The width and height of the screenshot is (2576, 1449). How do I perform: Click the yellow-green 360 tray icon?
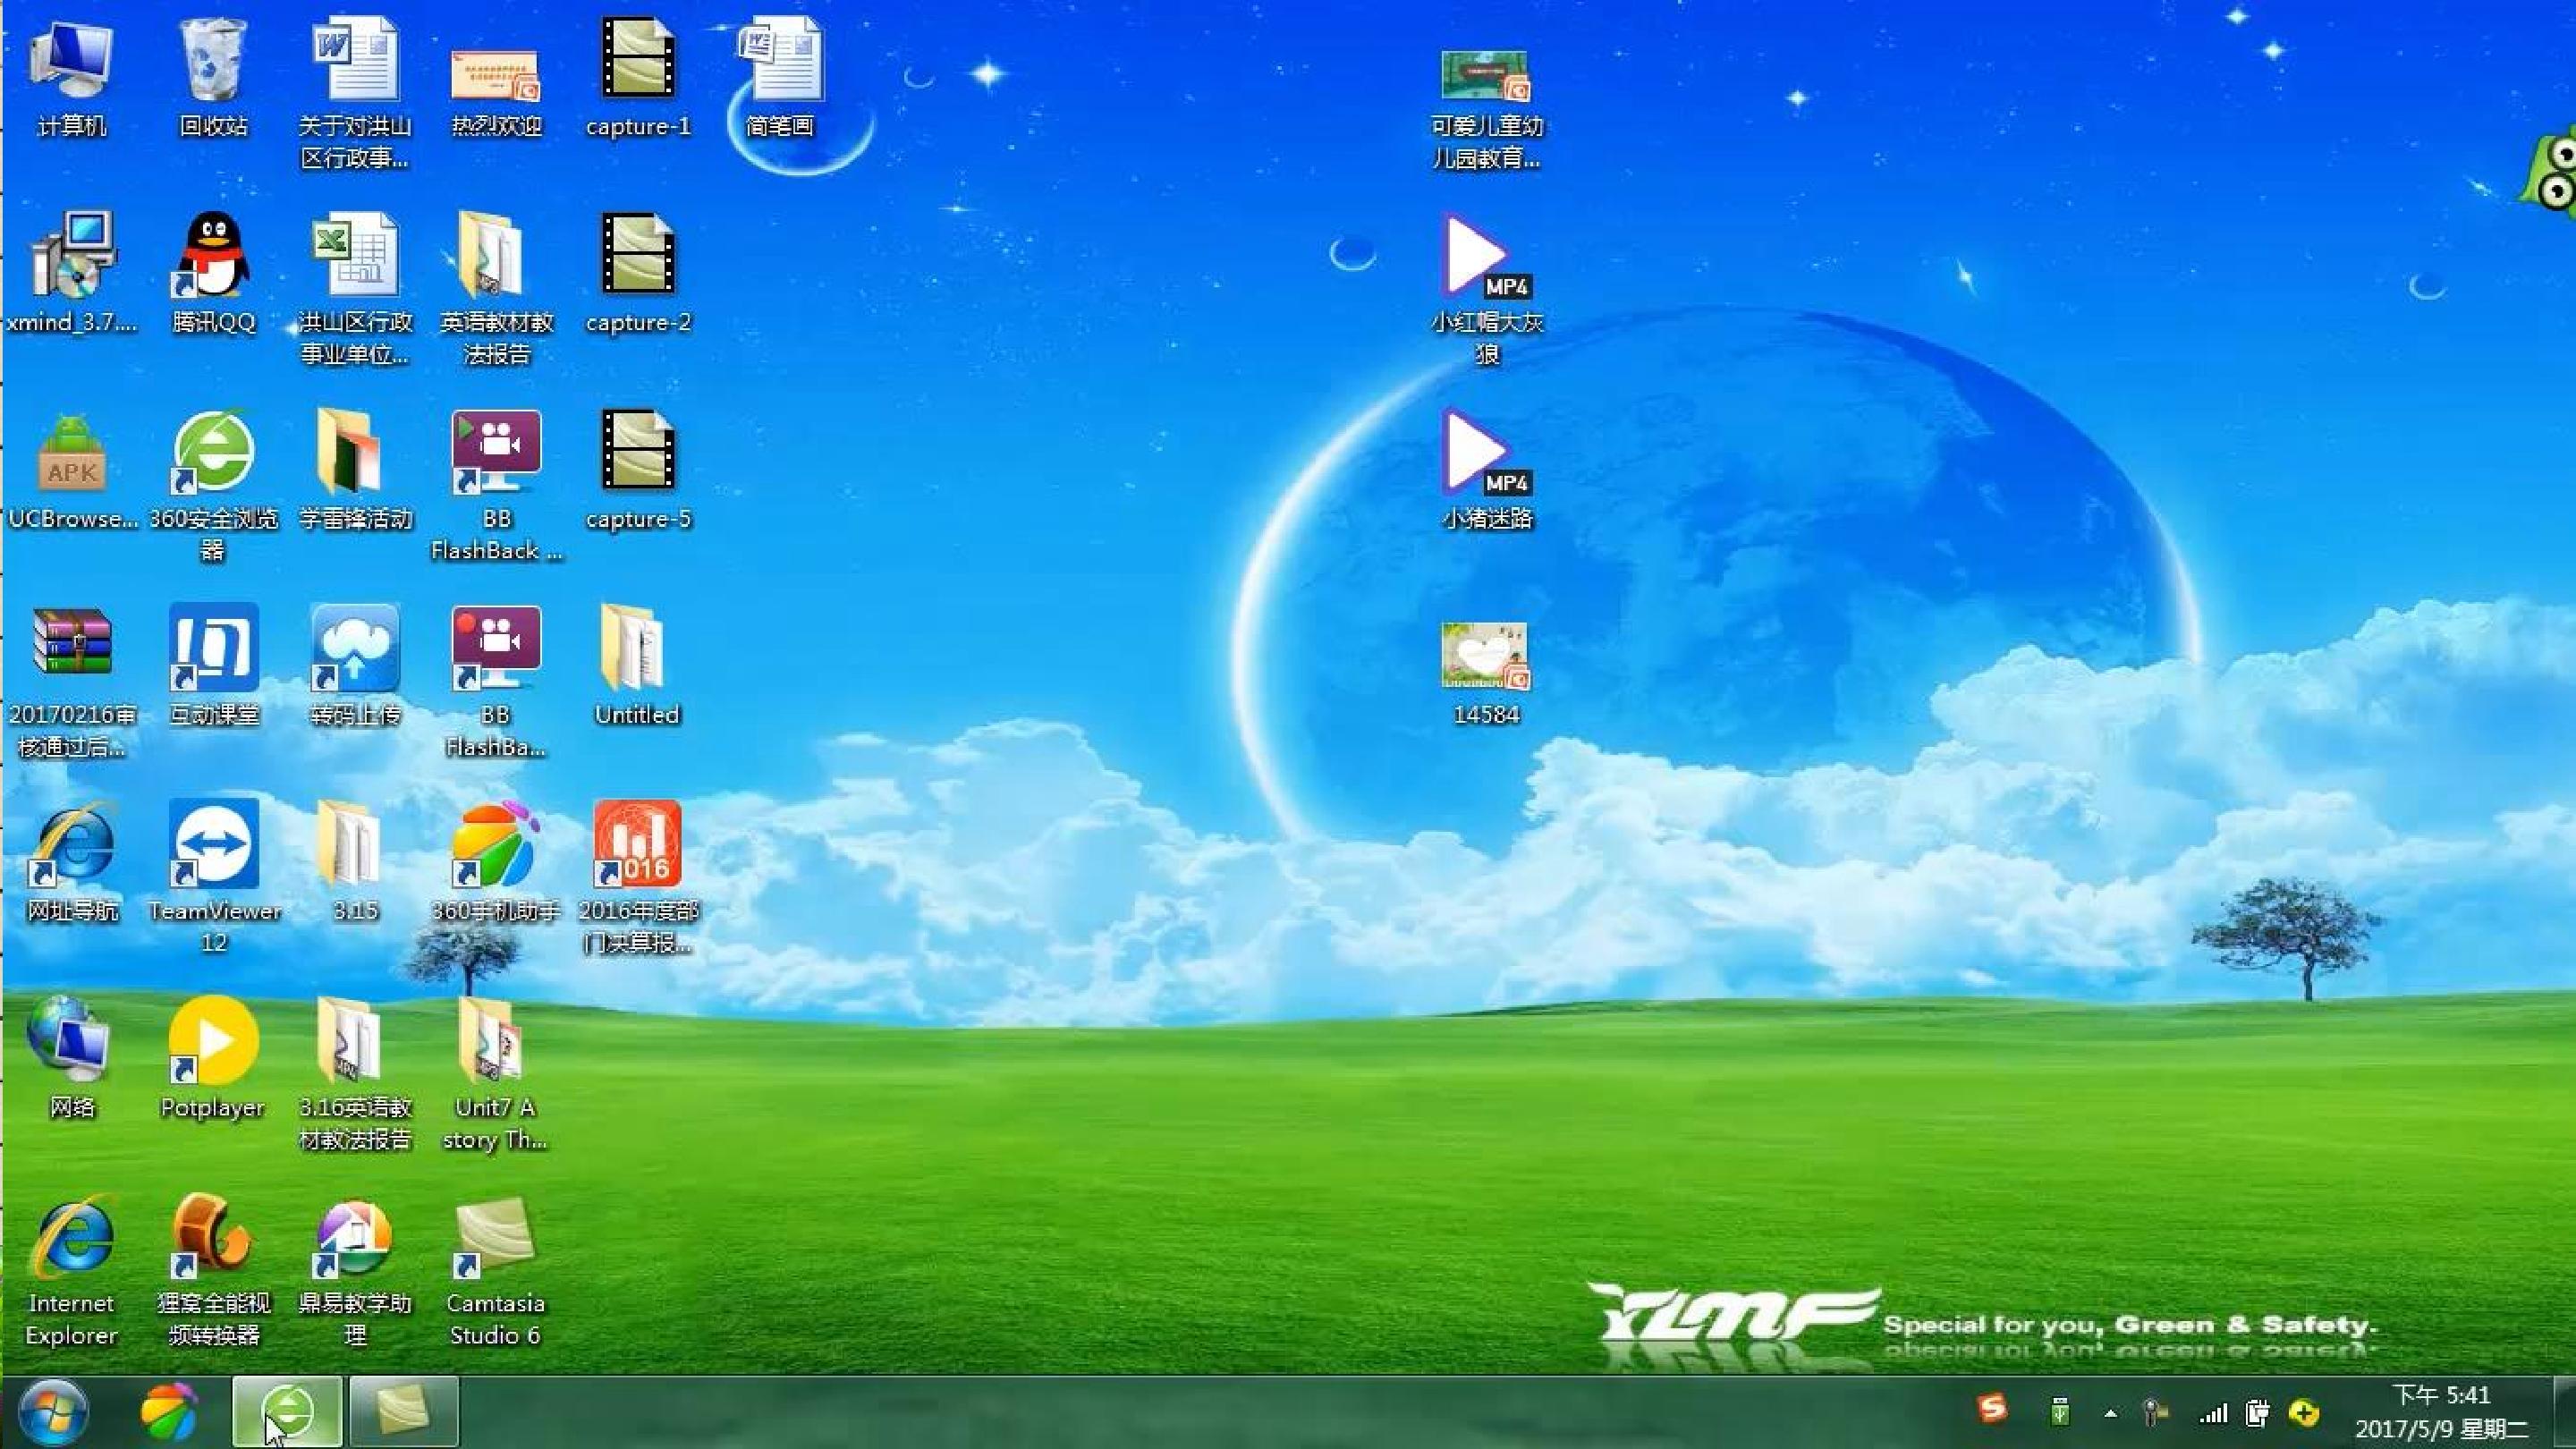[2304, 1413]
